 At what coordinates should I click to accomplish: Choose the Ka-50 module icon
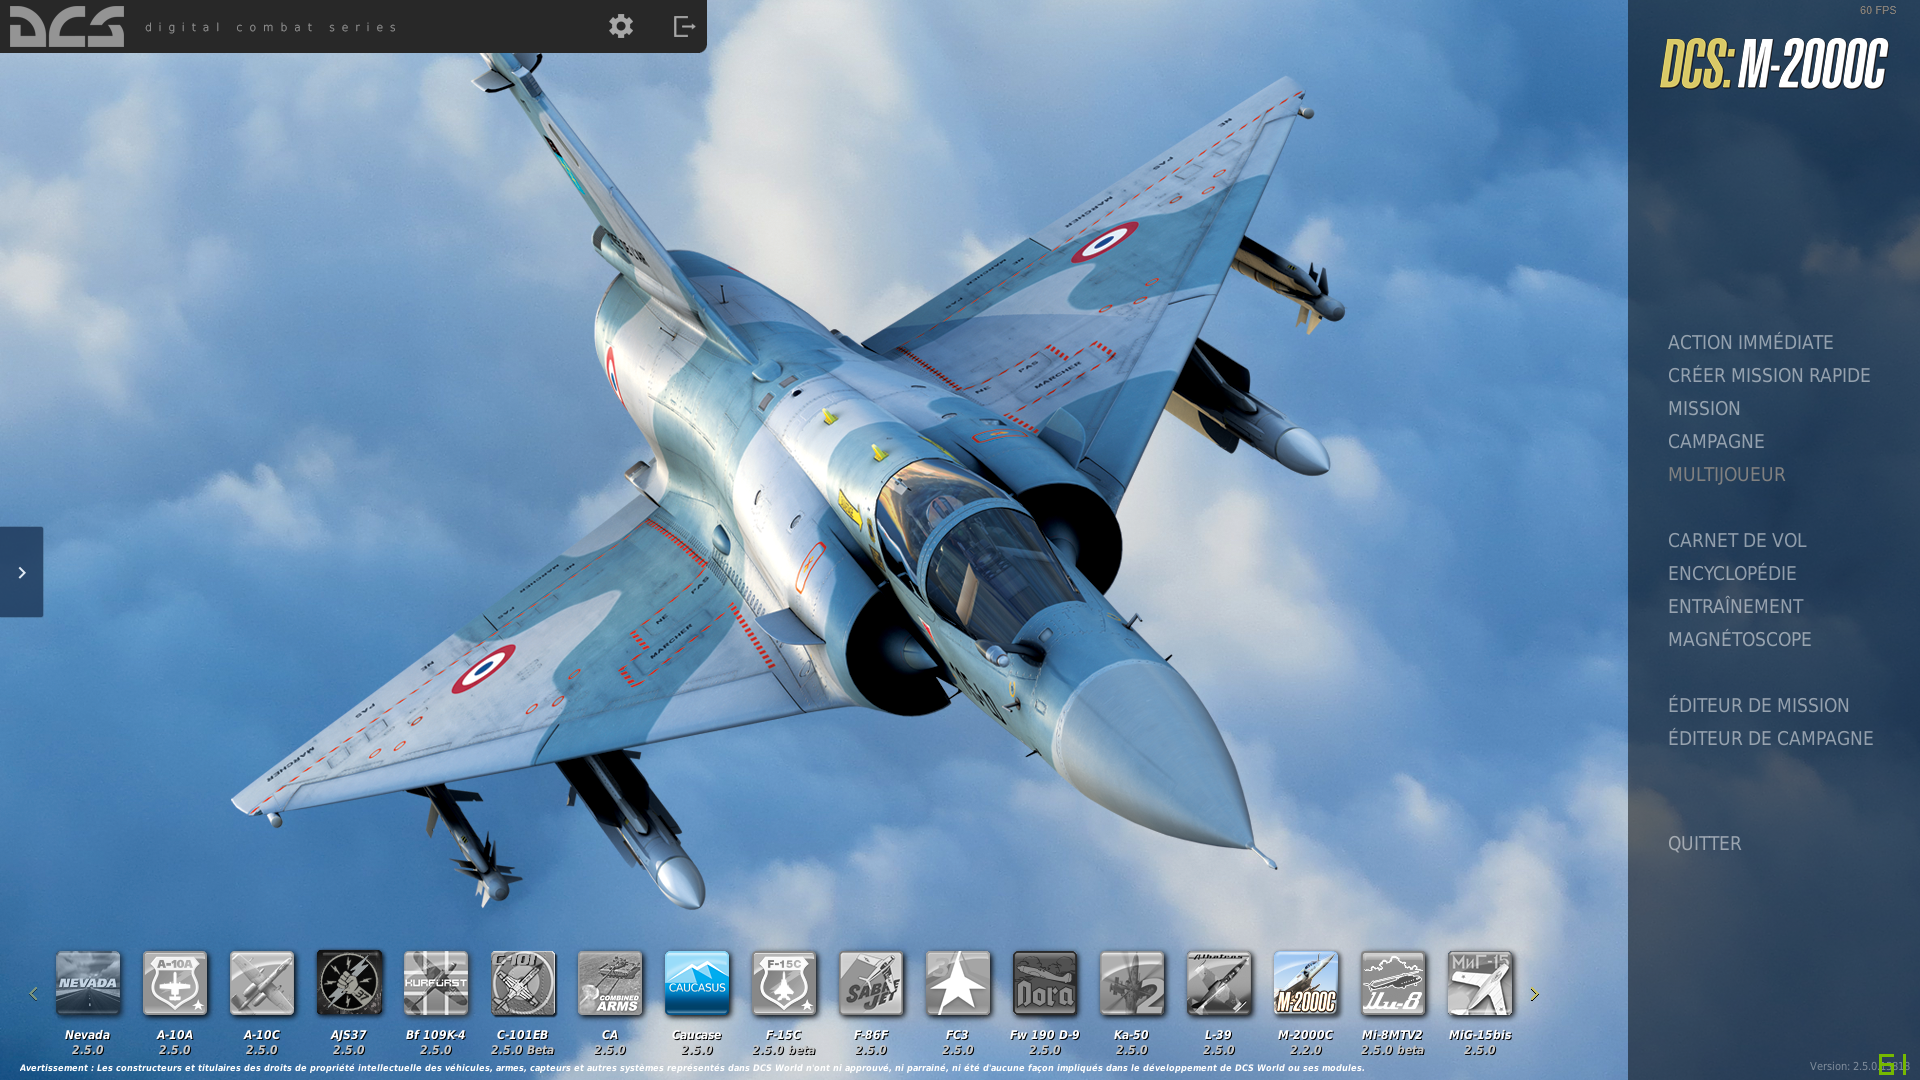coord(1132,983)
